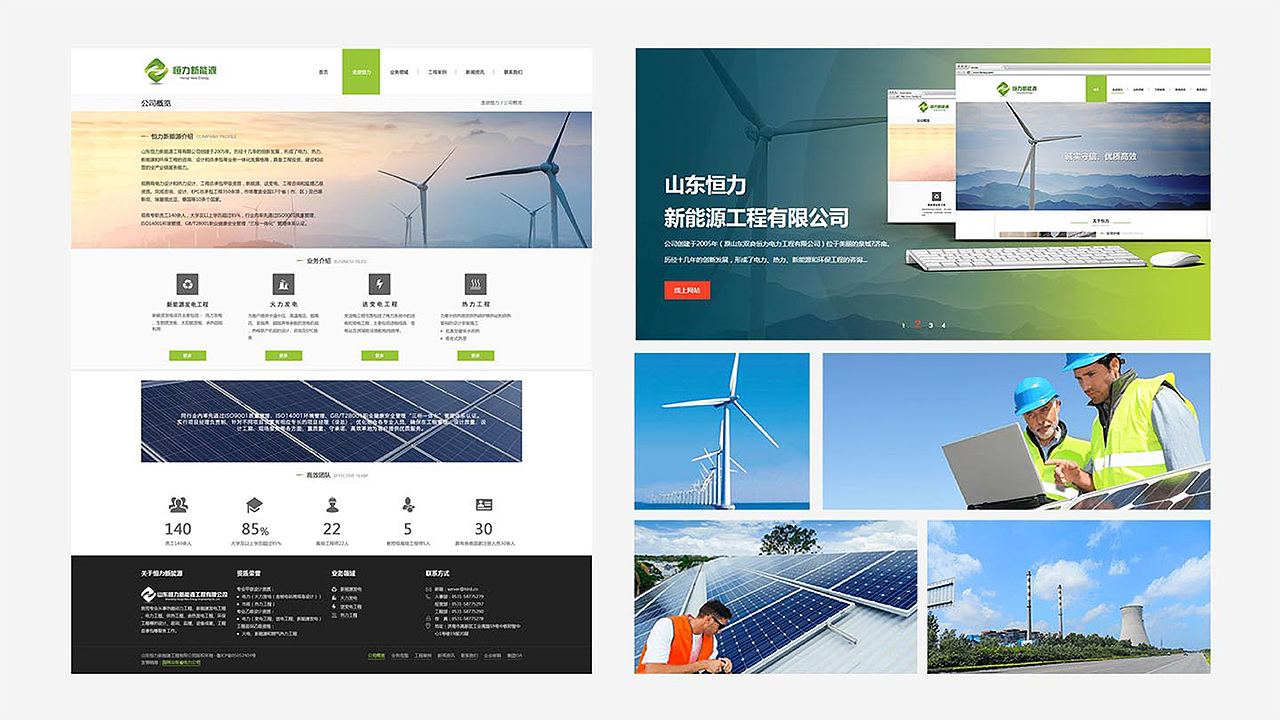The image size is (1280, 720).
Task: Click the 恒力新能源介绍 section heading
Action: (172, 136)
